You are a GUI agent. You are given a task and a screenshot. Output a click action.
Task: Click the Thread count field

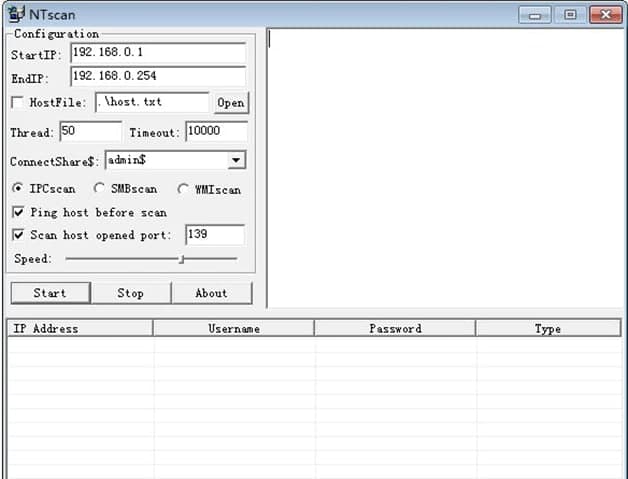pyautogui.click(x=91, y=131)
